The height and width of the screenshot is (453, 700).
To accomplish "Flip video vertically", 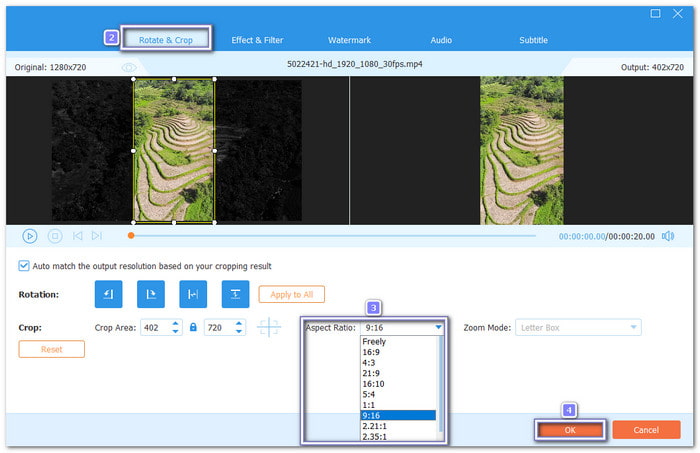I will coord(234,294).
